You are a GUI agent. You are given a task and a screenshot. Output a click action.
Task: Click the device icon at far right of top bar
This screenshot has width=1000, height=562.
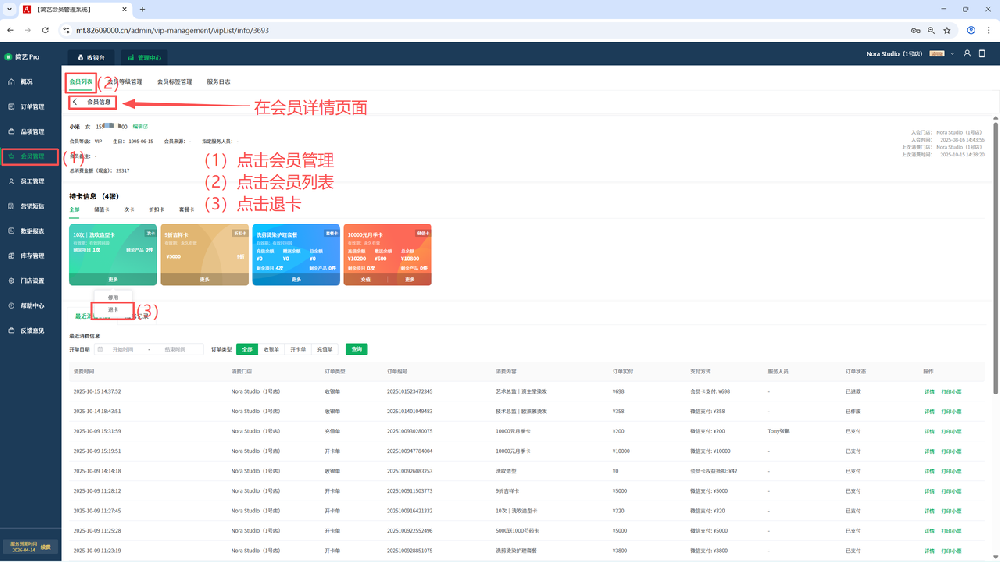pos(982,54)
